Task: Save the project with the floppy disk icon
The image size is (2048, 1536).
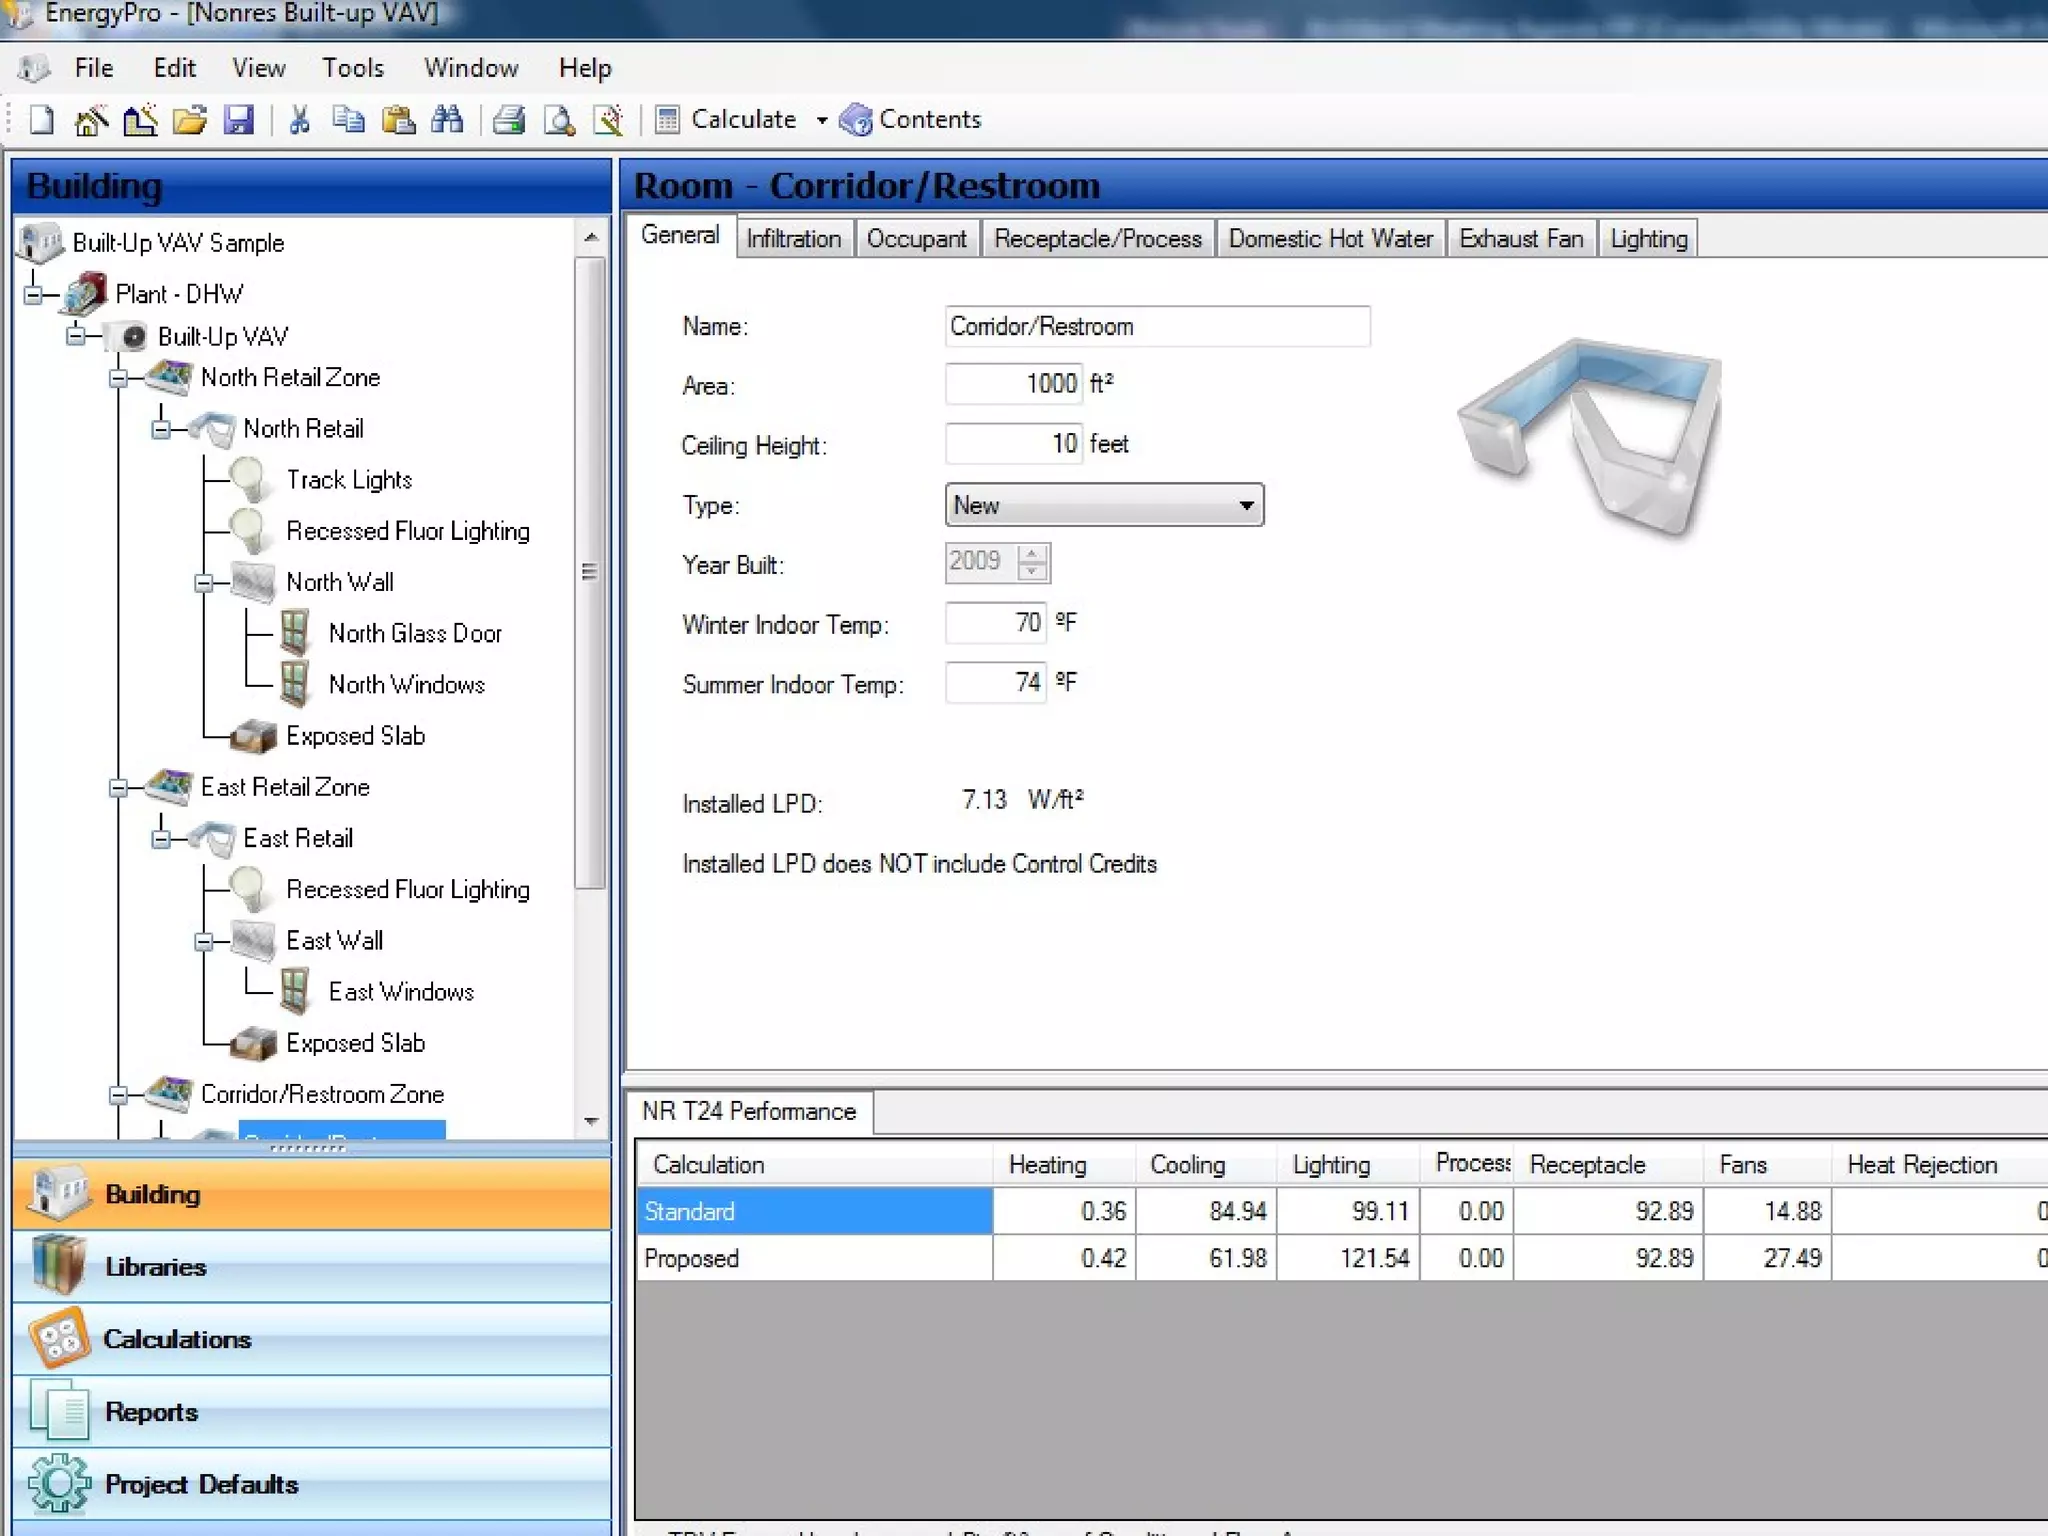Action: (239, 120)
